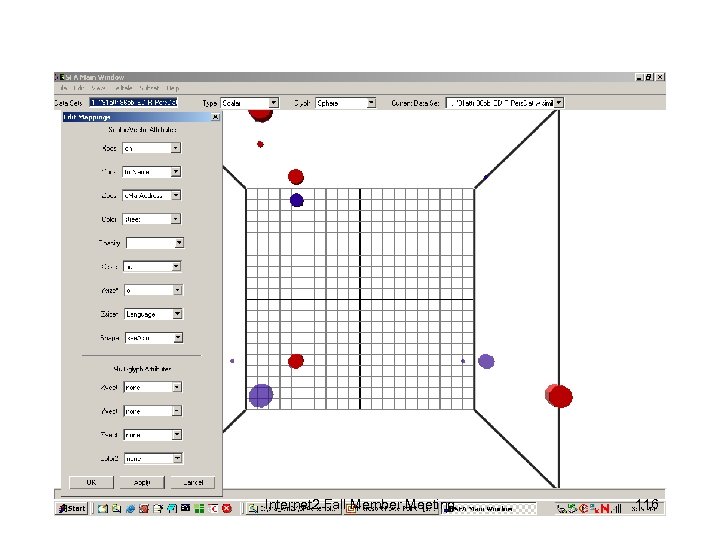720x540 pixels.
Task: Open the dropdown showing Address value
Action: point(175,195)
